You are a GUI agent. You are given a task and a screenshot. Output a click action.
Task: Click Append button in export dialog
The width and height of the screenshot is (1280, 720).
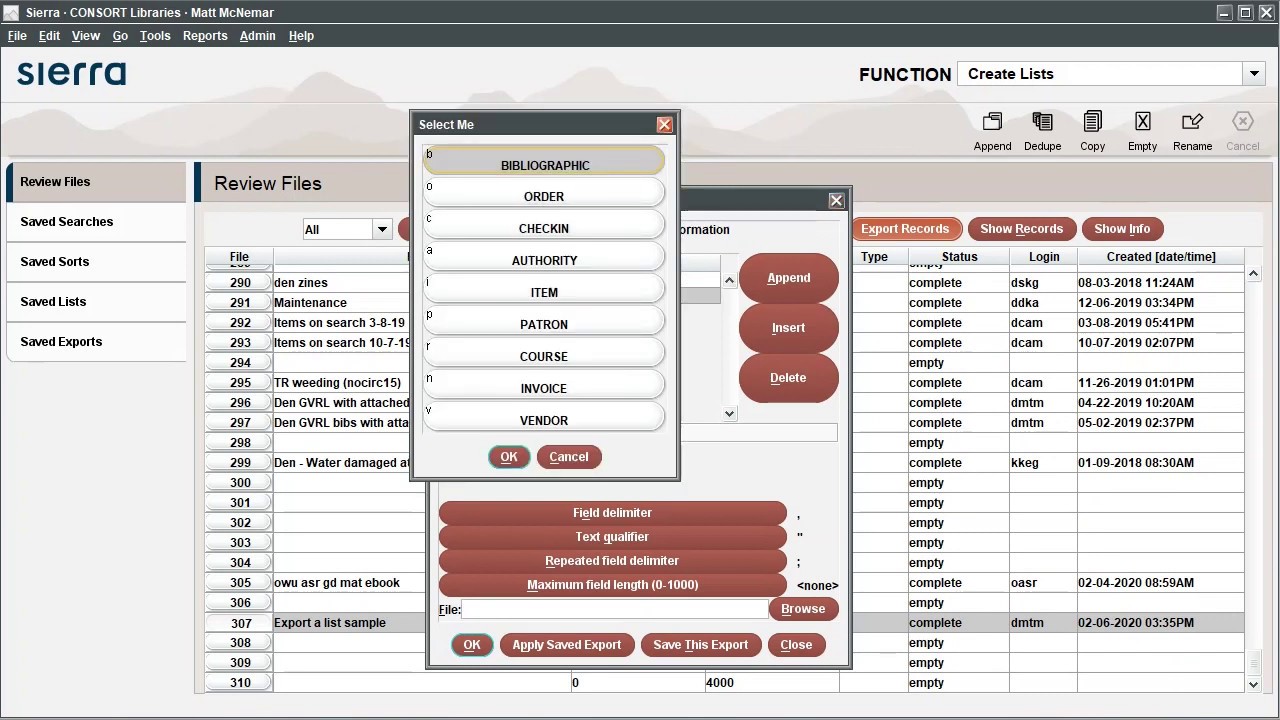[789, 278]
